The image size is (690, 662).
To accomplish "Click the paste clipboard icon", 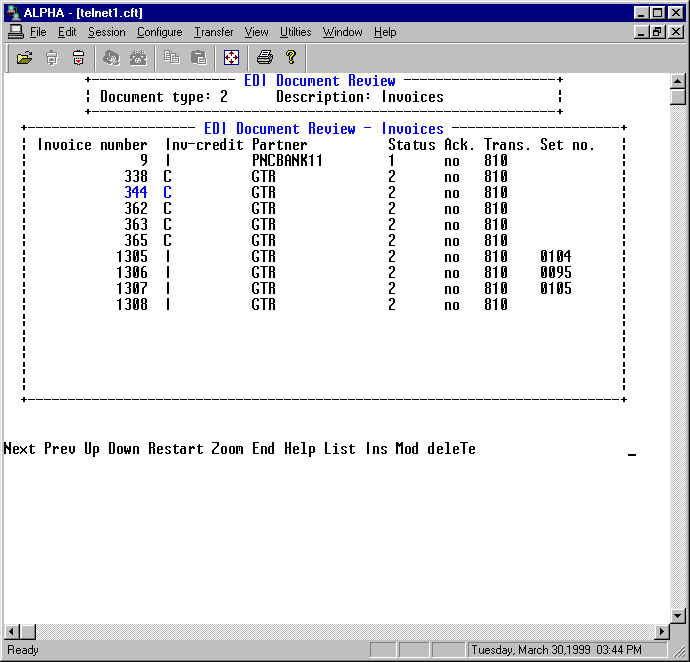I will (198, 58).
